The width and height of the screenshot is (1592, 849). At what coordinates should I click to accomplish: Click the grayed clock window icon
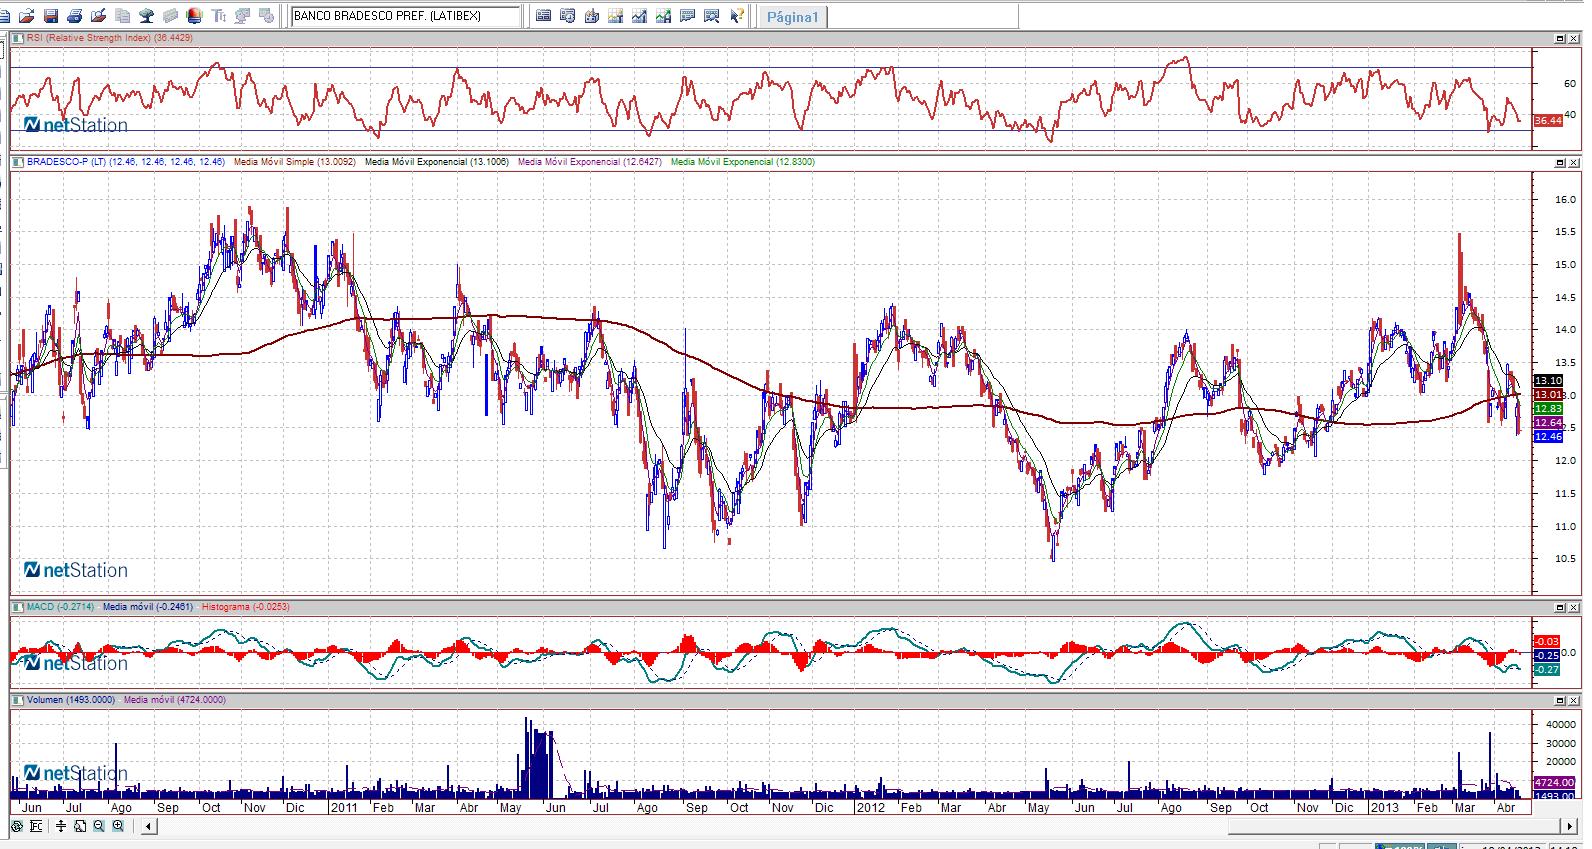pos(266,16)
